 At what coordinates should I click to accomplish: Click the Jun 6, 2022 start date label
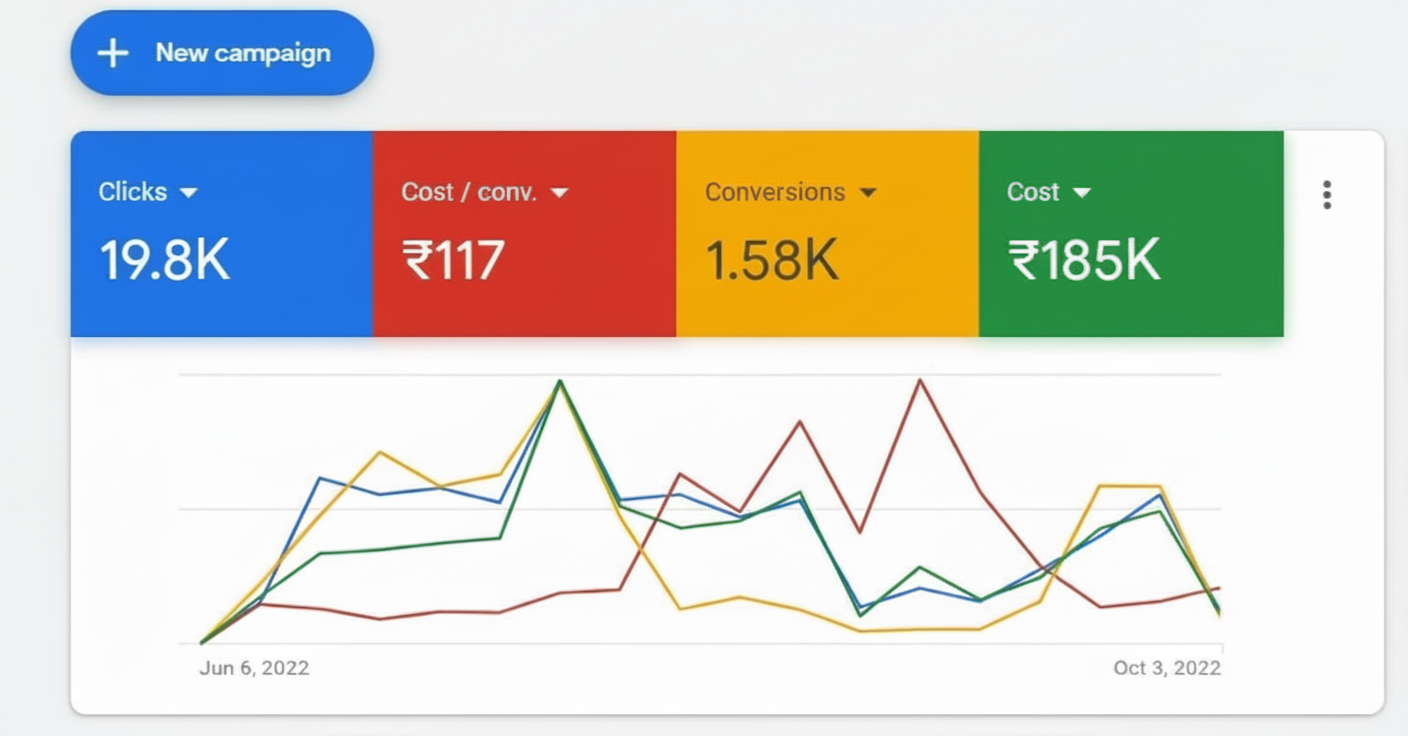point(254,668)
